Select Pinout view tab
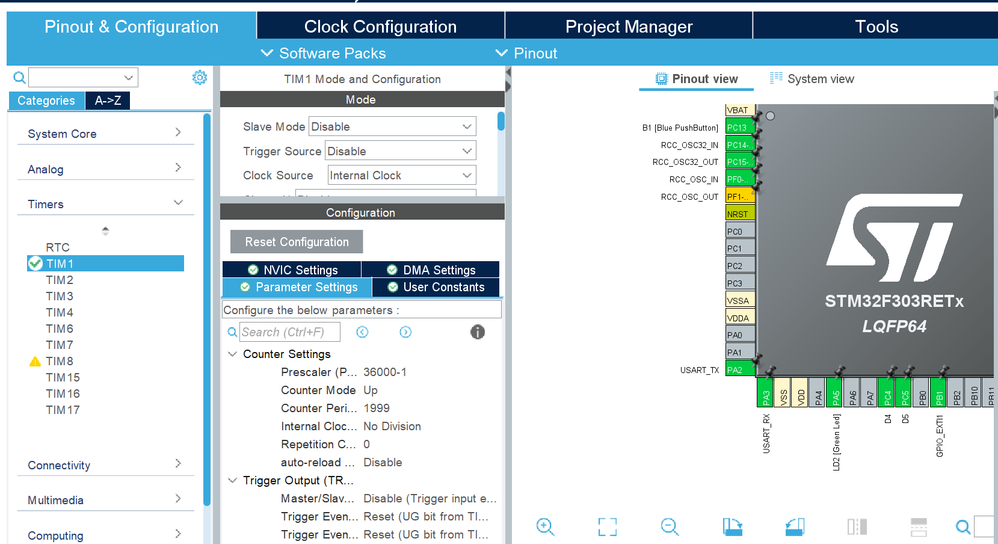Image resolution: width=998 pixels, height=544 pixels. click(696, 79)
